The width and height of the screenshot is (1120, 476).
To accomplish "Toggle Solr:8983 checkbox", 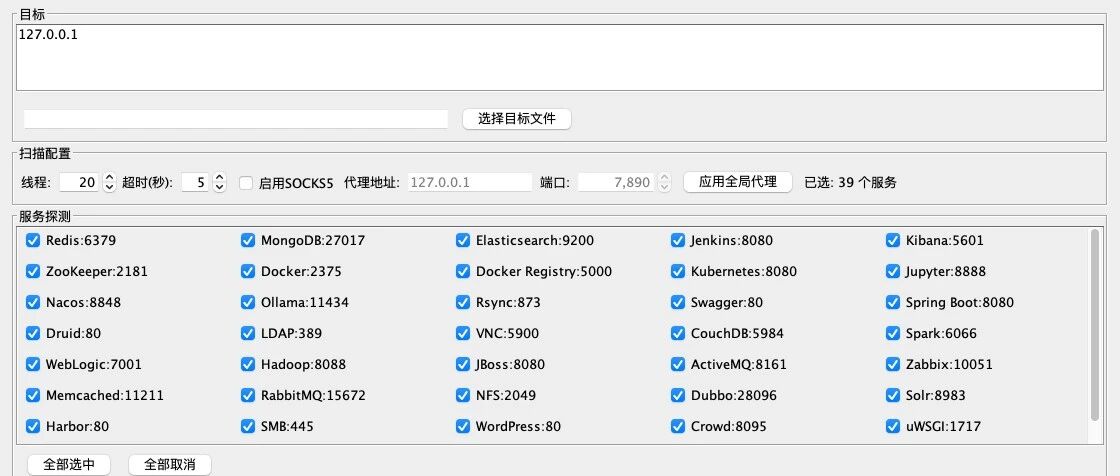I will (893, 395).
